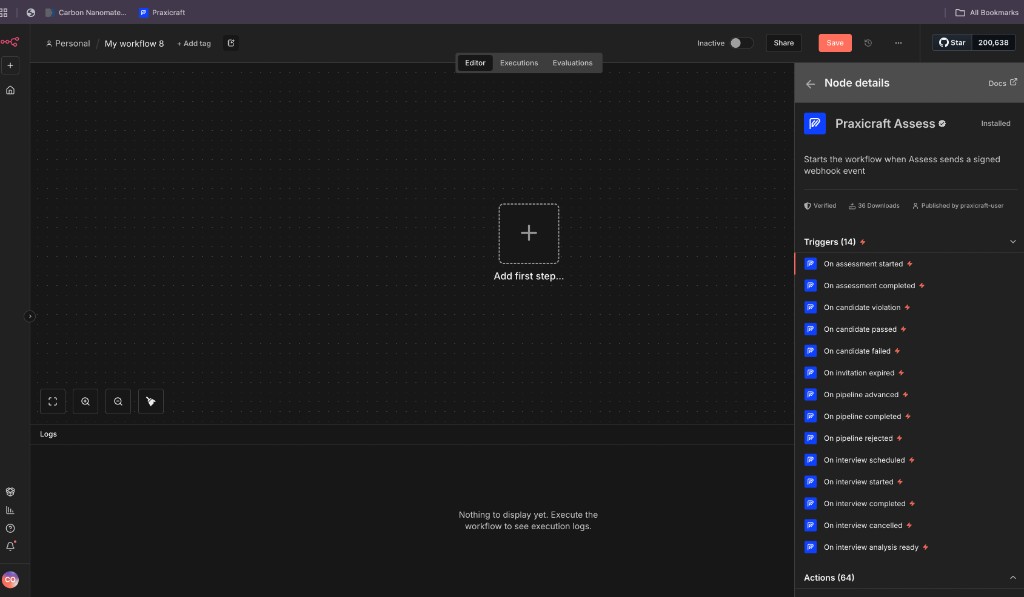
Task: Expand the Actions (64) section chevron
Action: pos(1012,577)
